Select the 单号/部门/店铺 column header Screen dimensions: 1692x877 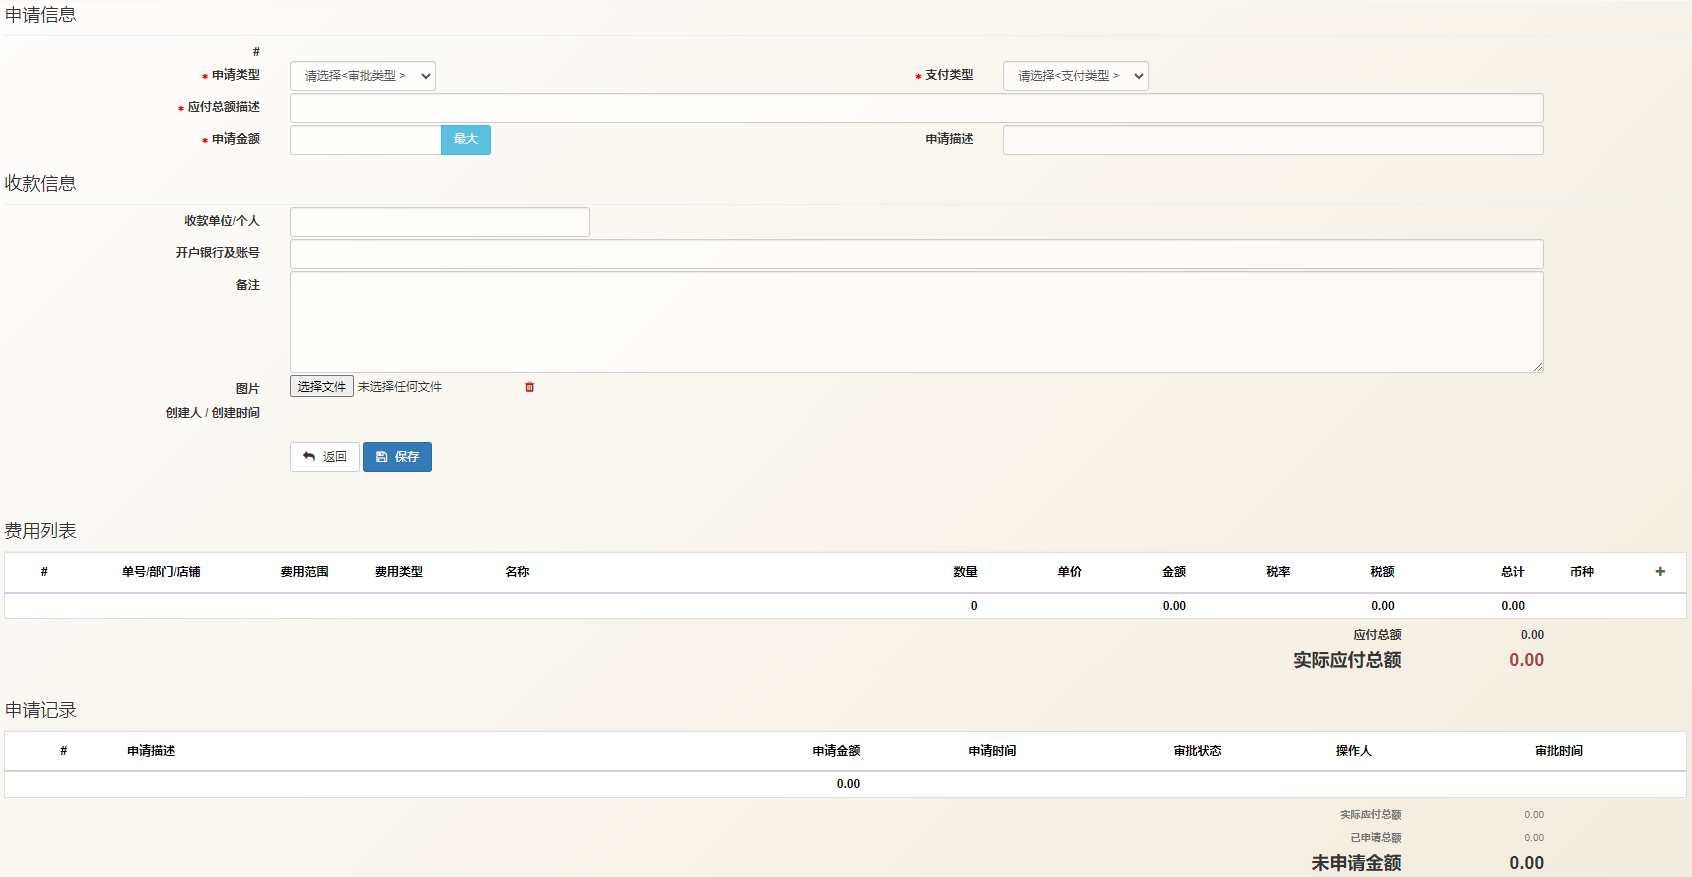click(161, 572)
